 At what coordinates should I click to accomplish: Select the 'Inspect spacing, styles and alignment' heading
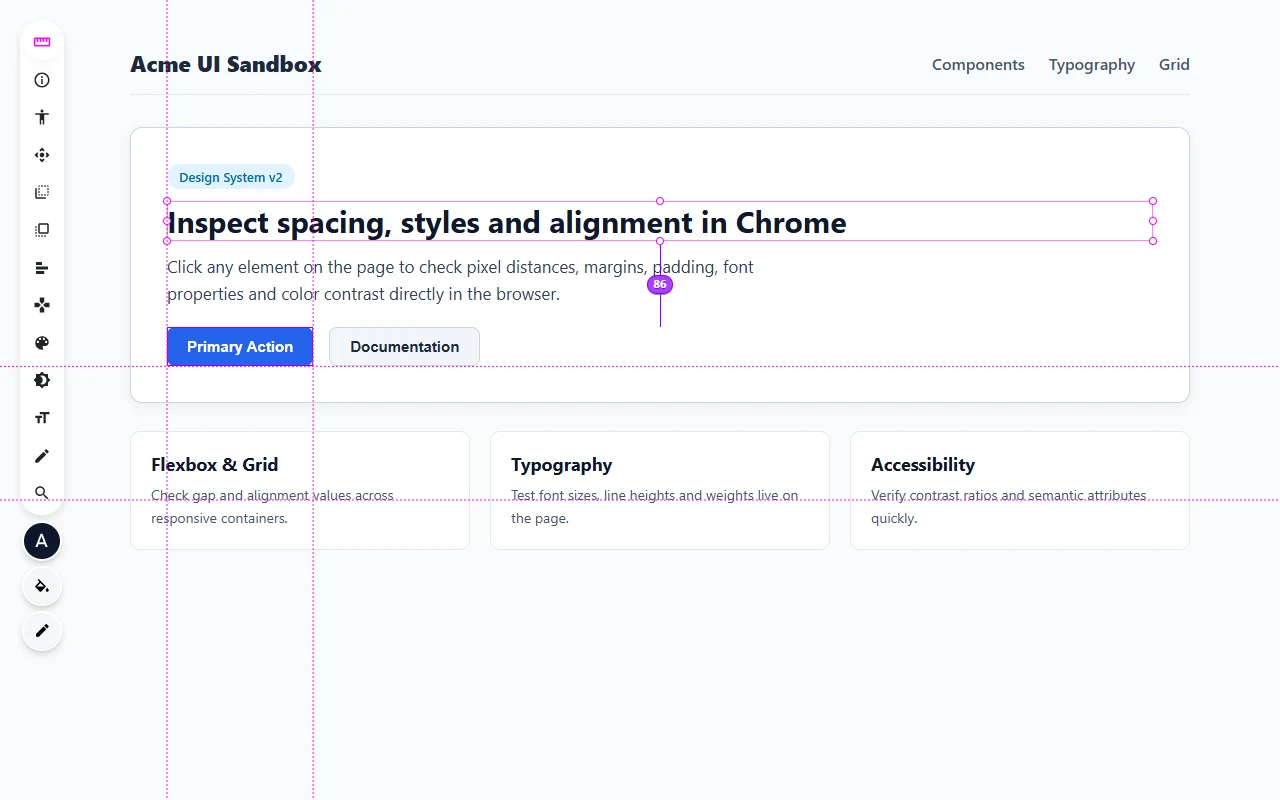coord(660,221)
